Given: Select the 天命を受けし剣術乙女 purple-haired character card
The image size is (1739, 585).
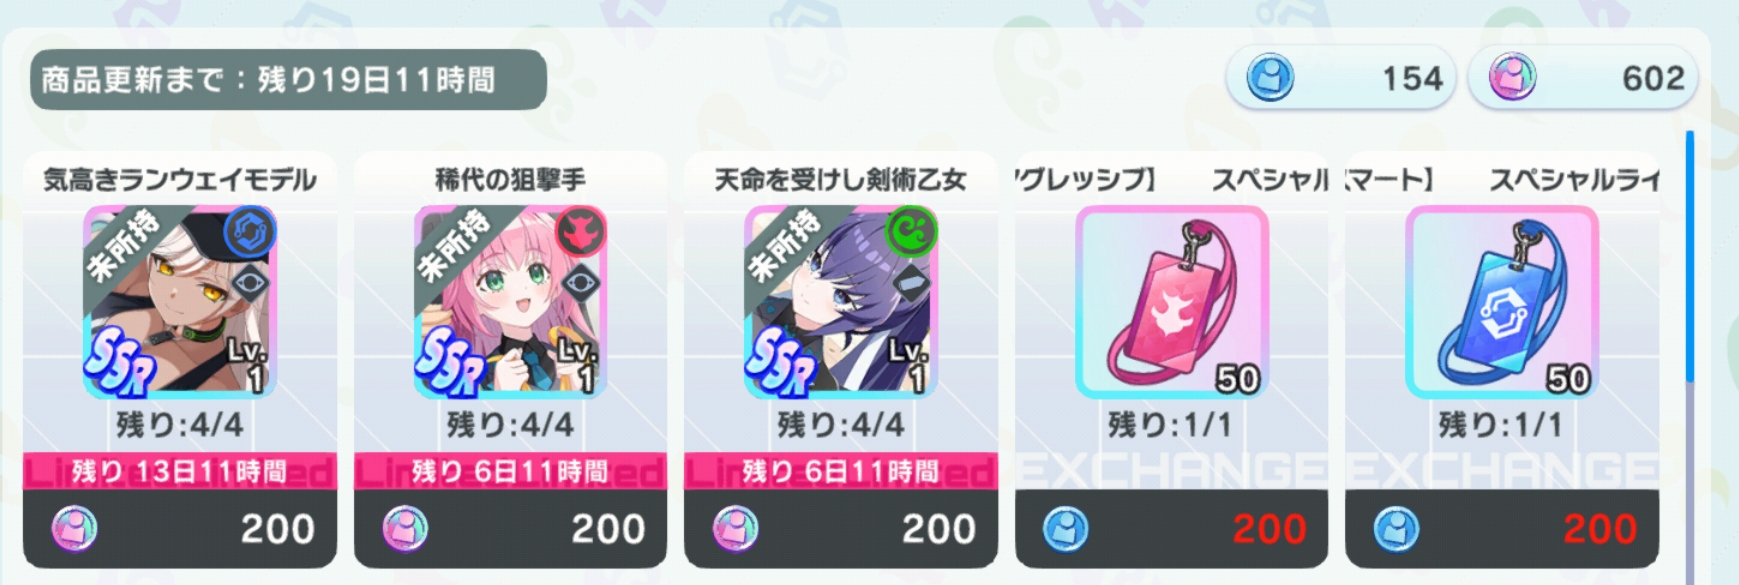Looking at the screenshot, I should (840, 301).
